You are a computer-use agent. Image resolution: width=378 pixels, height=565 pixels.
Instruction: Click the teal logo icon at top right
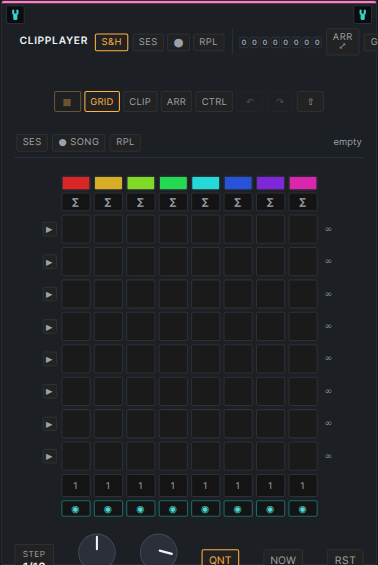click(363, 15)
